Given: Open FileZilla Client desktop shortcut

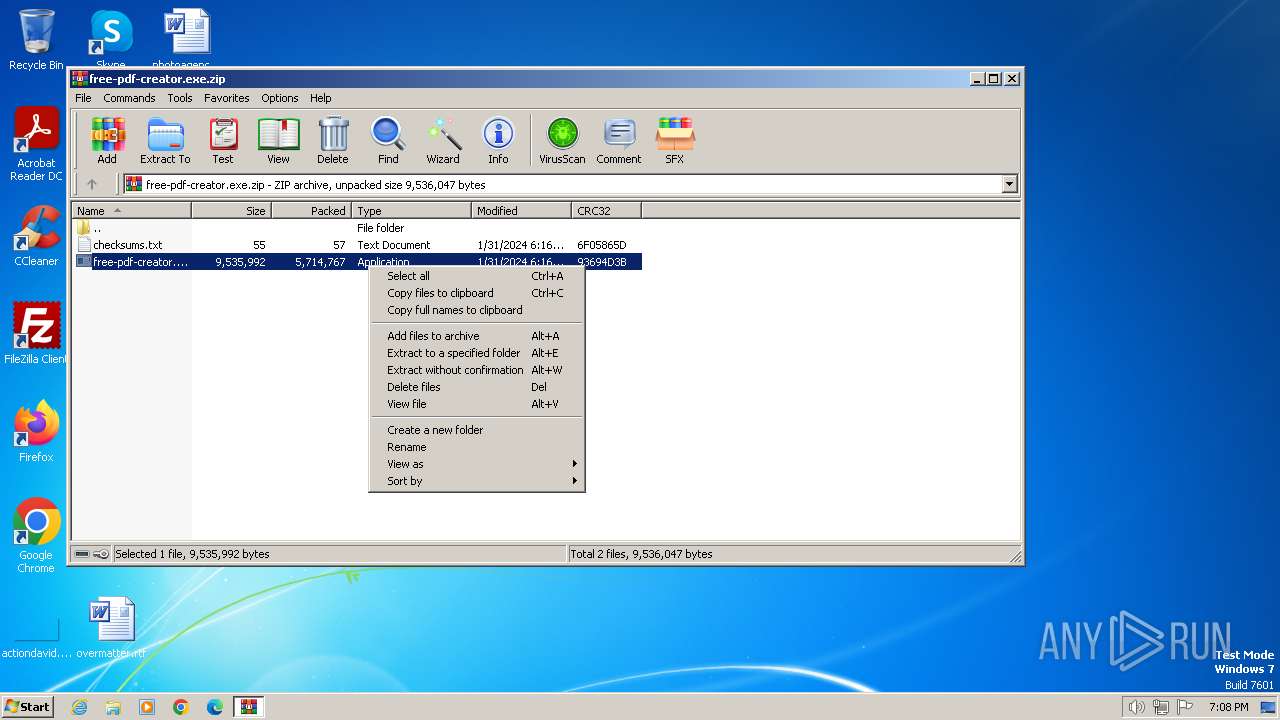Looking at the screenshot, I should [36, 334].
